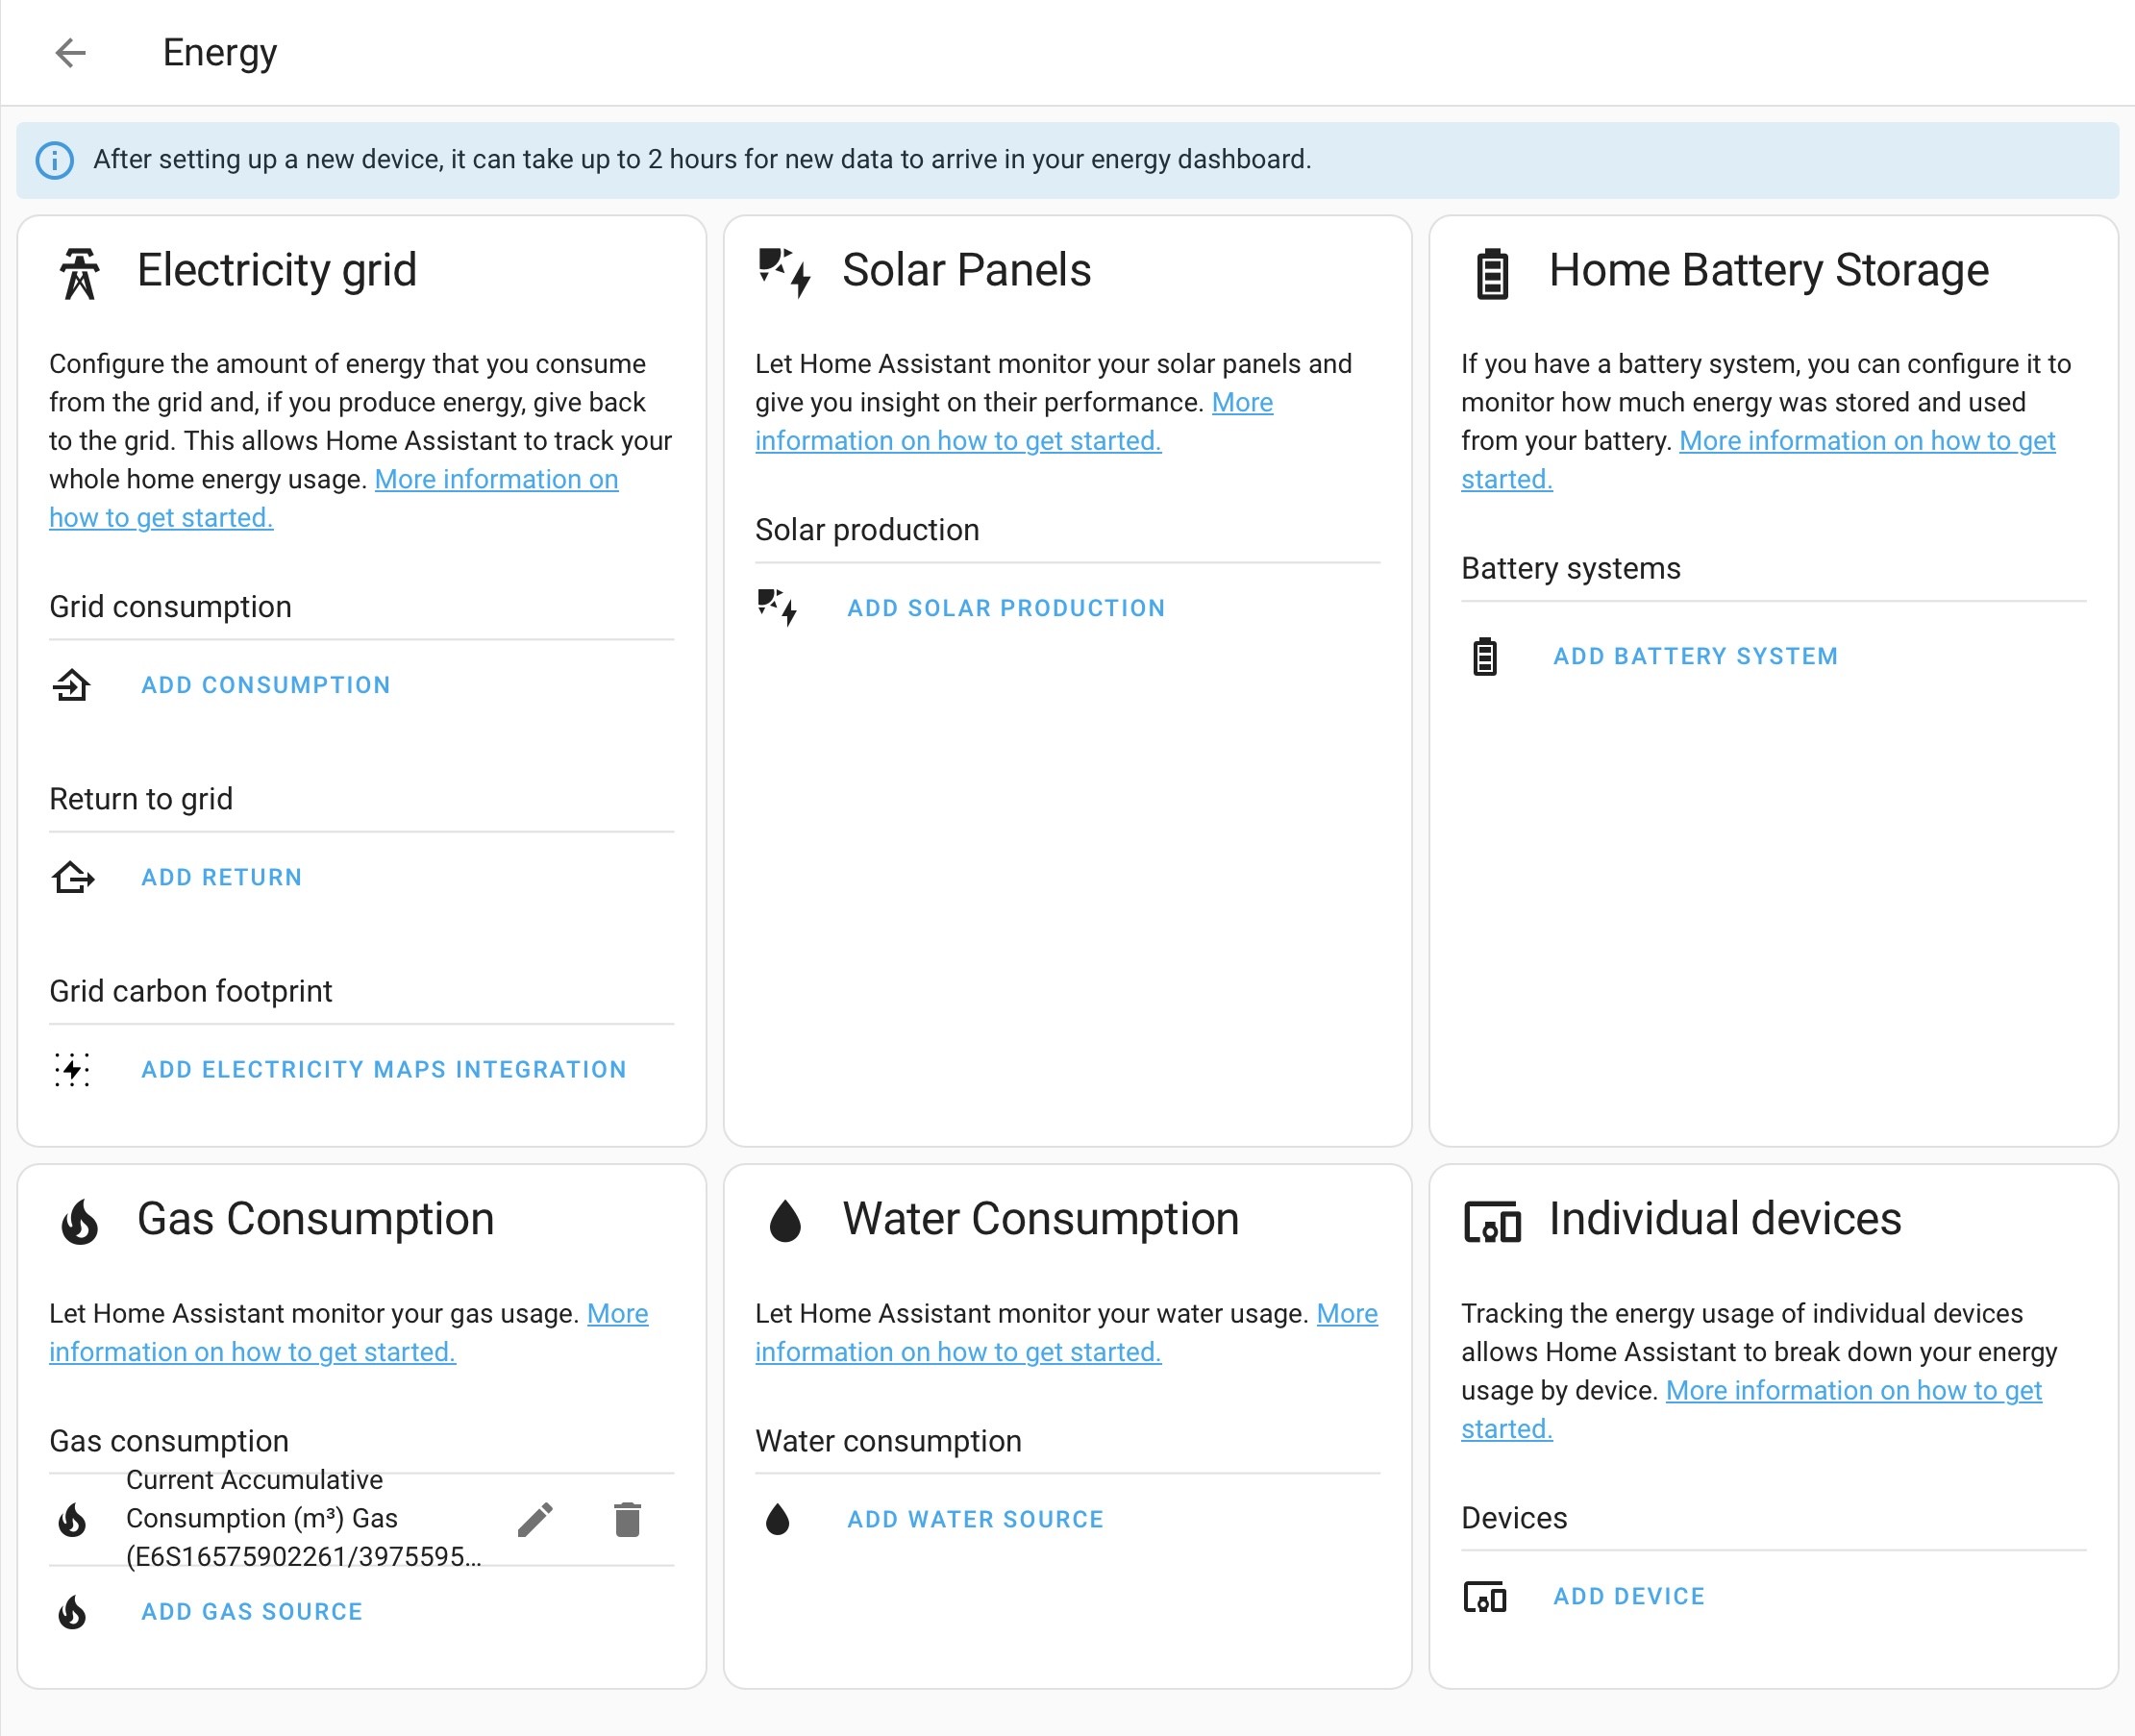Add an individual device
The width and height of the screenshot is (2135, 1736).
tap(1629, 1597)
